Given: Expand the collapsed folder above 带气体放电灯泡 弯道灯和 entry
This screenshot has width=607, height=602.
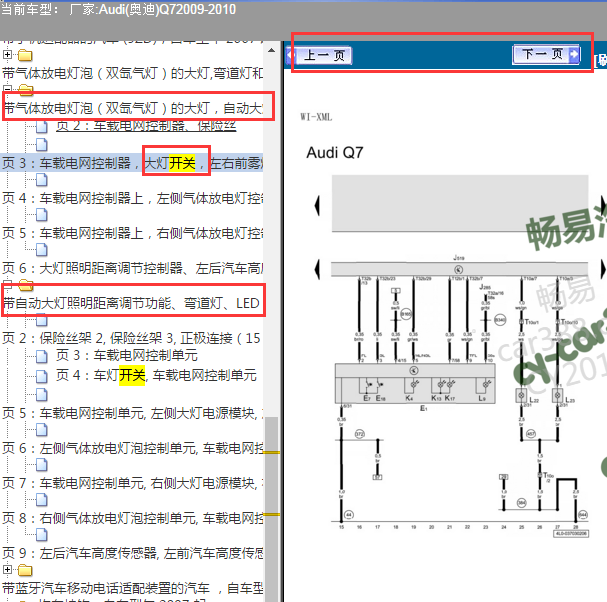Looking at the screenshot, I should (7, 54).
